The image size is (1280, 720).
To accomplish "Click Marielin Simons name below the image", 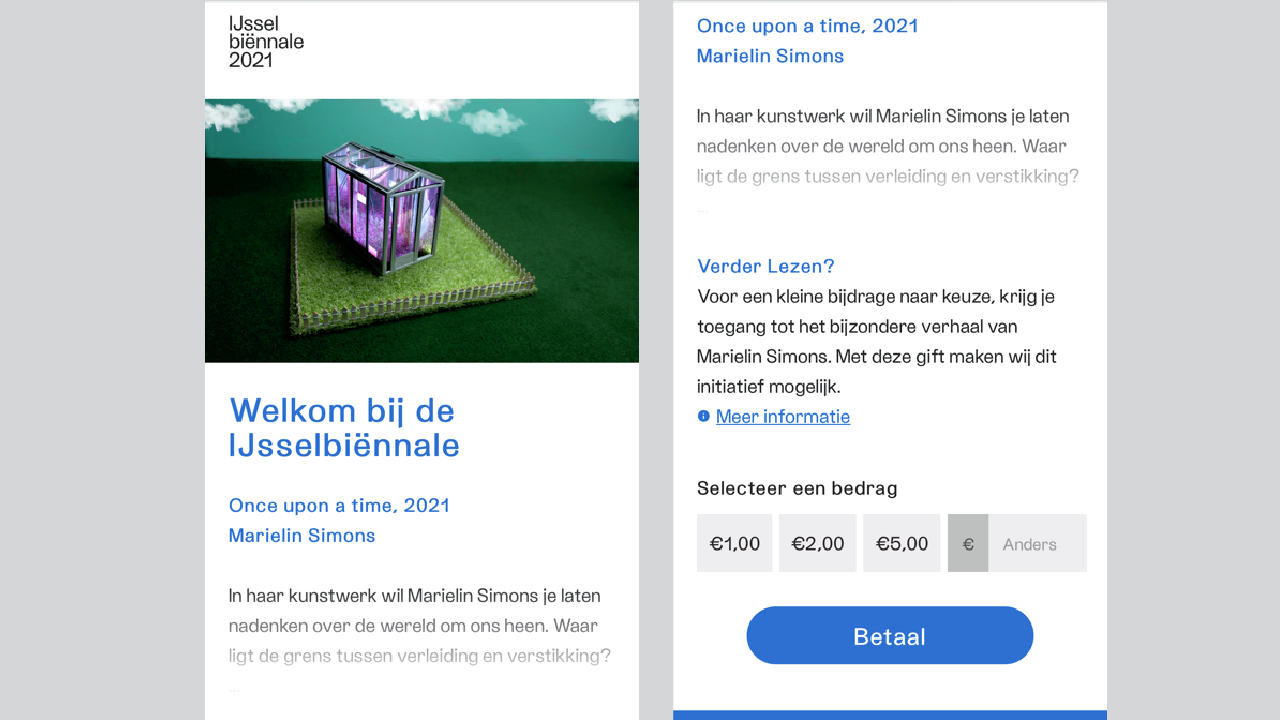I will [302, 535].
